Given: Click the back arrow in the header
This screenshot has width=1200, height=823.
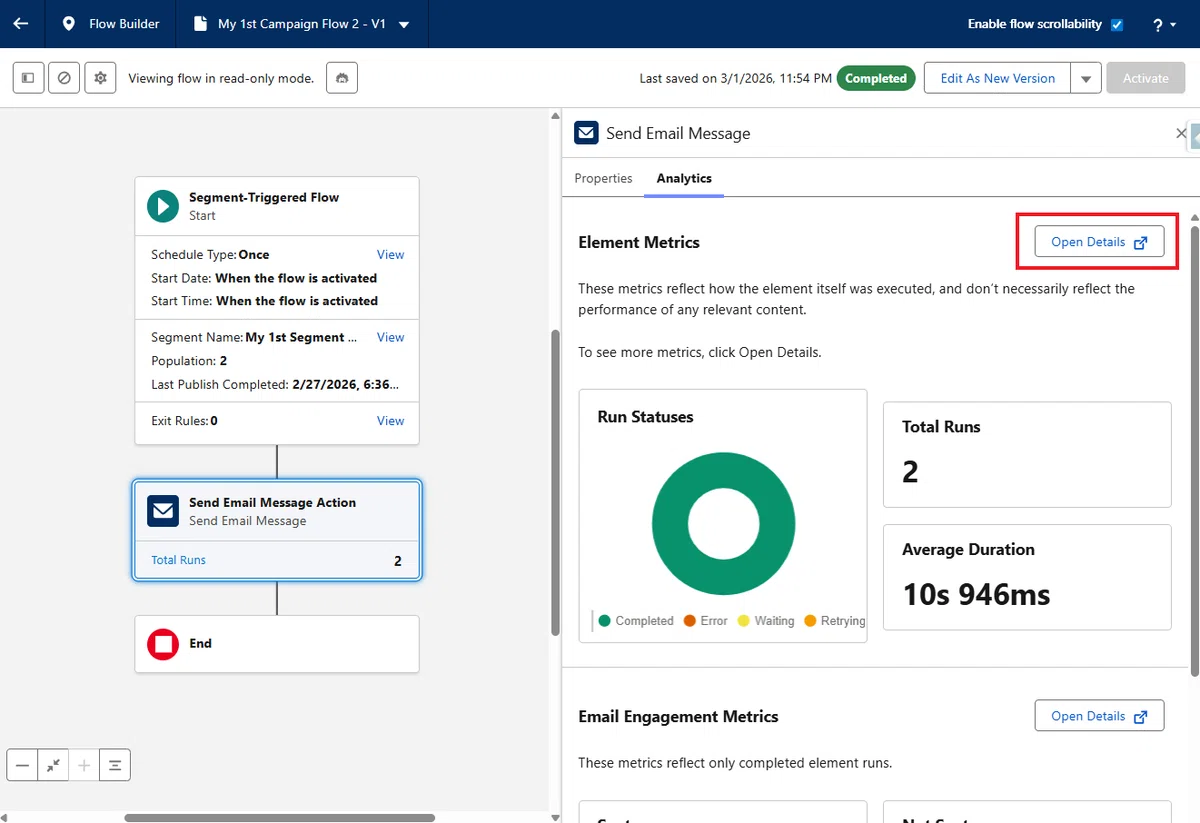Looking at the screenshot, I should (x=20, y=24).
